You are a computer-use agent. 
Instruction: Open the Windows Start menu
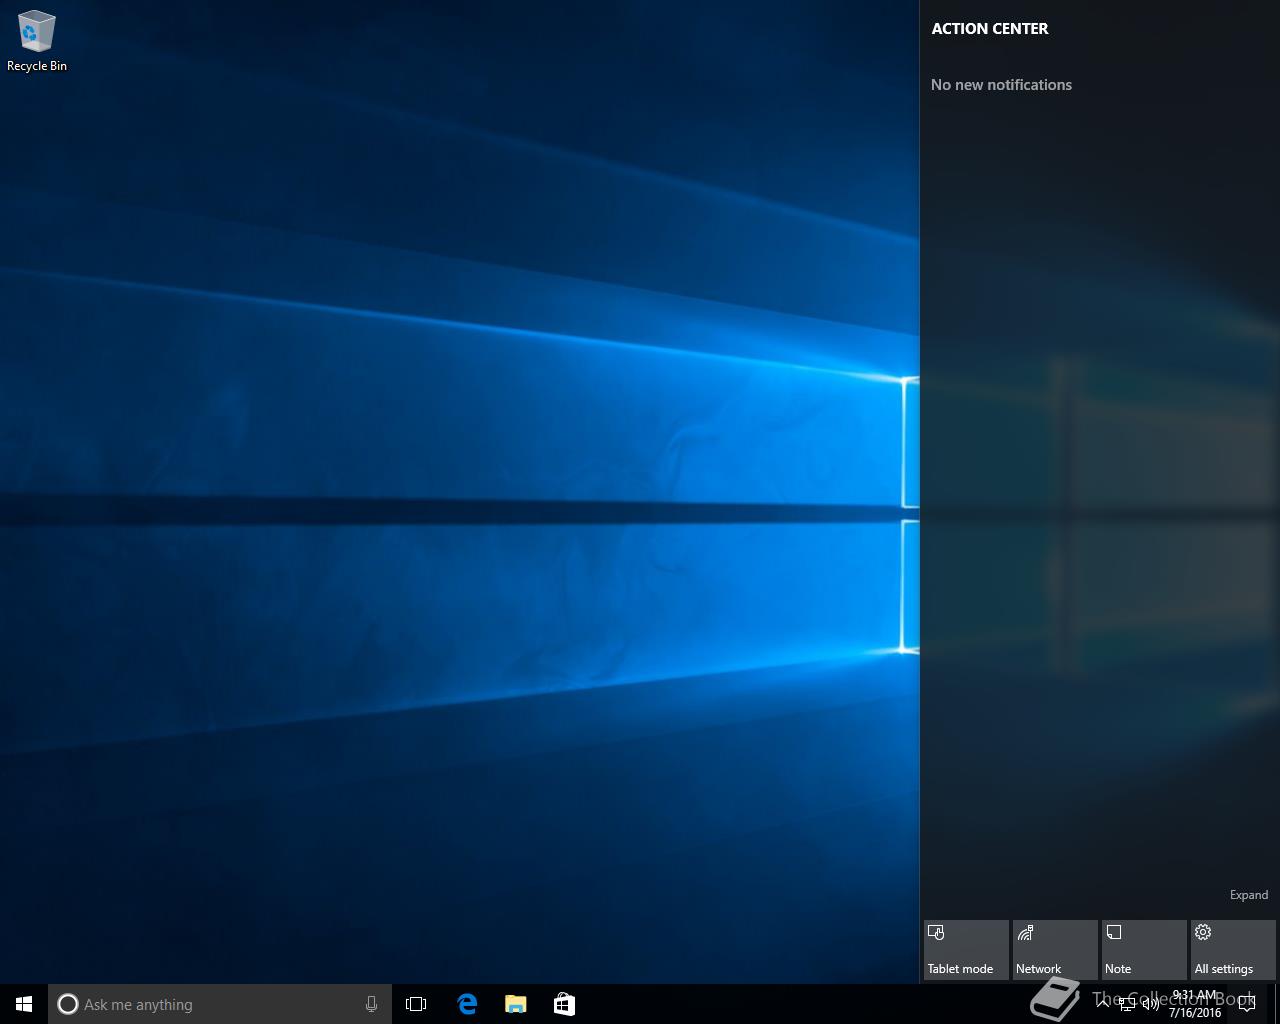(24, 1004)
